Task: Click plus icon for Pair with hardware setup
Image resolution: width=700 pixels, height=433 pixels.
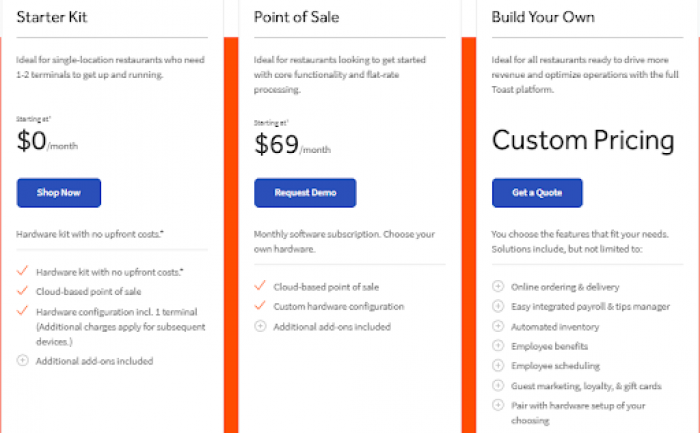Action: [x=498, y=405]
